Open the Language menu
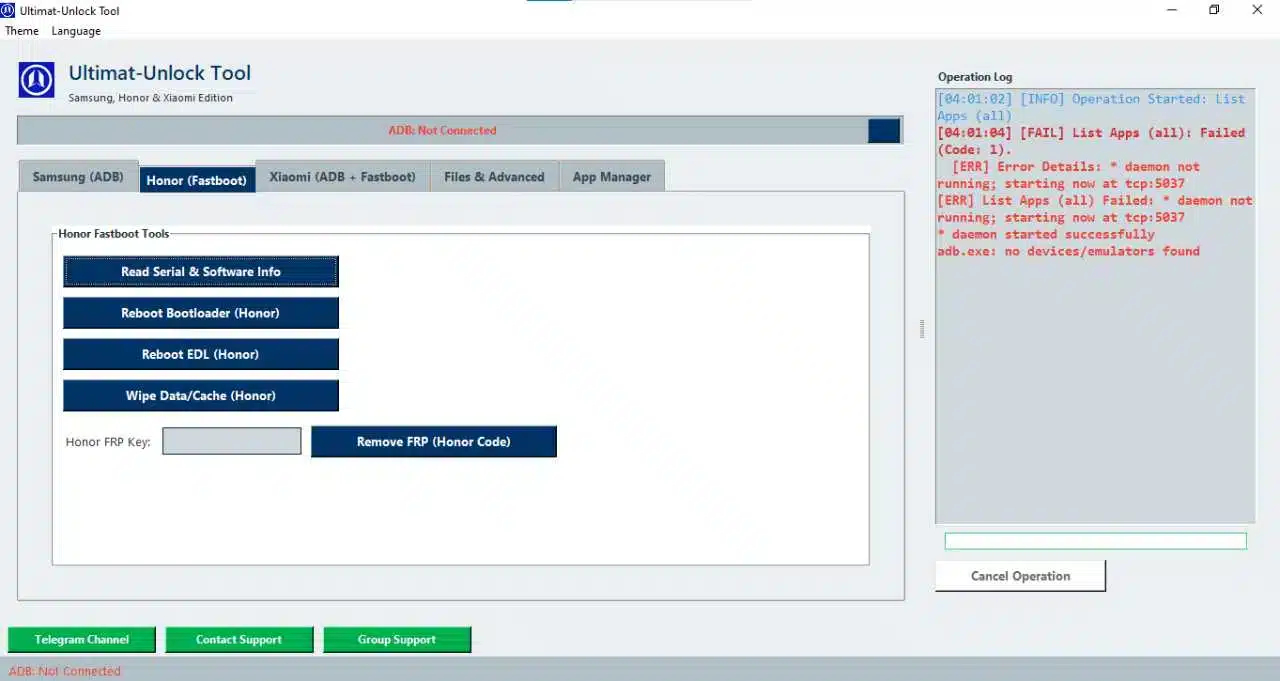The width and height of the screenshot is (1280, 681). click(x=76, y=31)
